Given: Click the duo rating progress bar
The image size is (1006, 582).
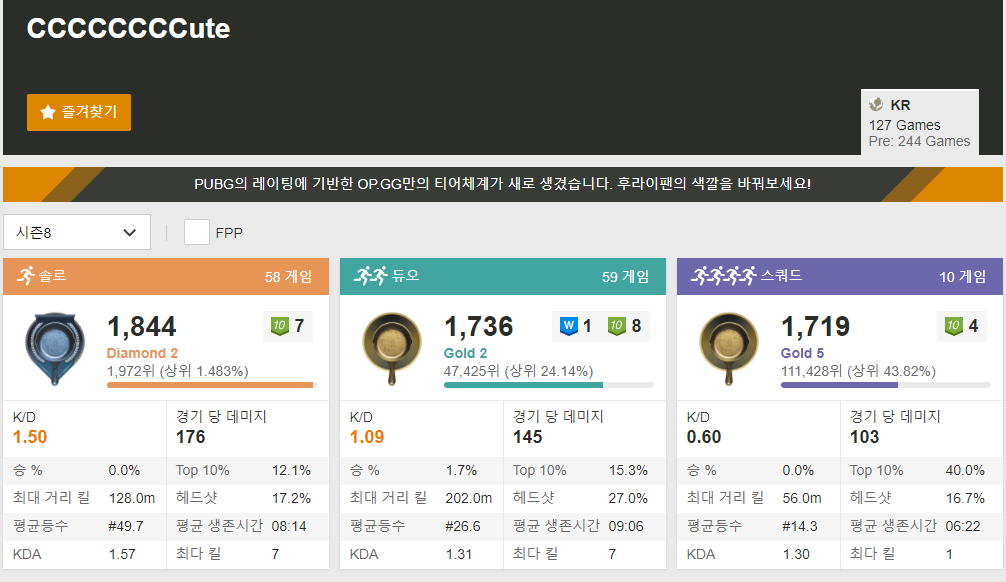Looking at the screenshot, I should [549, 385].
